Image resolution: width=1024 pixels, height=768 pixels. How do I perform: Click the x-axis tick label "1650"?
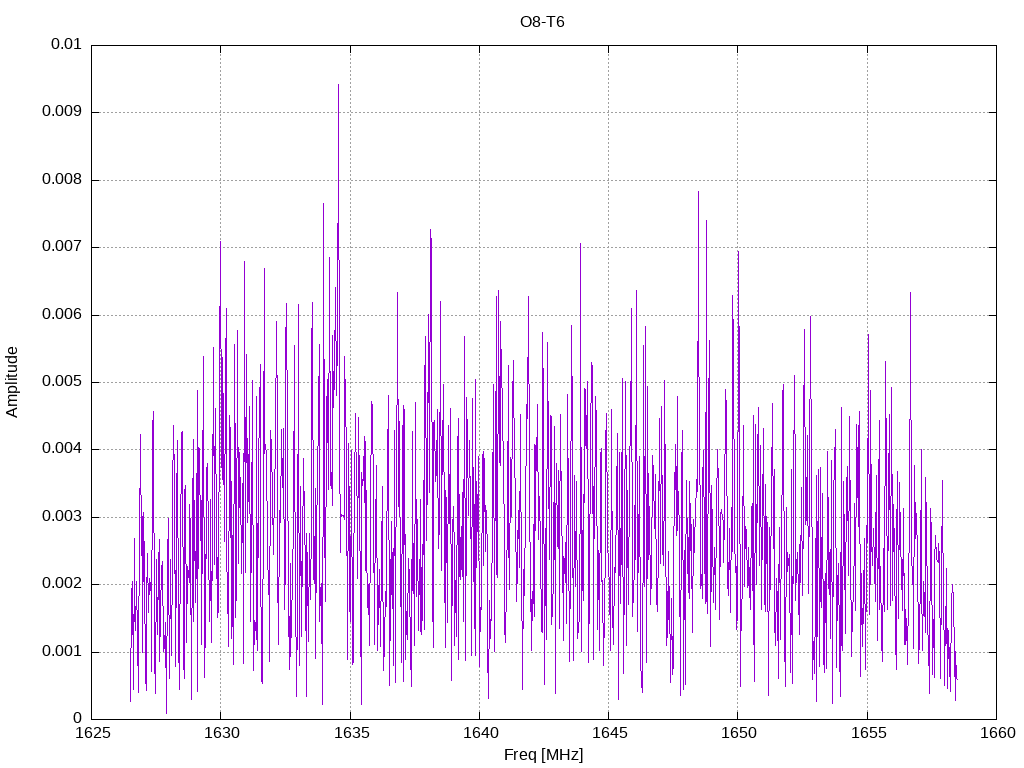pos(739,733)
